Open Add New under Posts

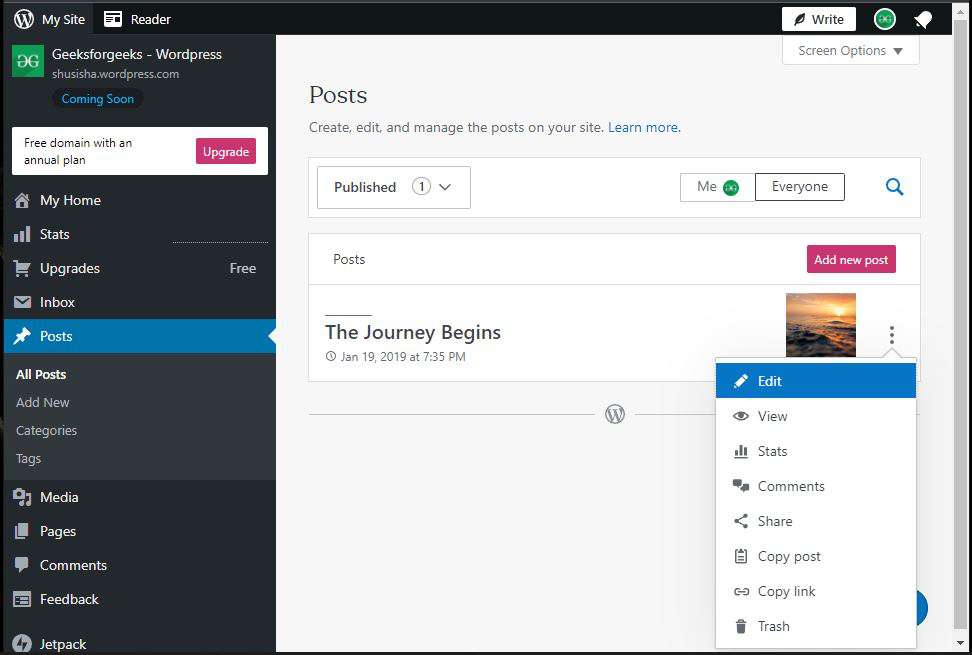[43, 402]
